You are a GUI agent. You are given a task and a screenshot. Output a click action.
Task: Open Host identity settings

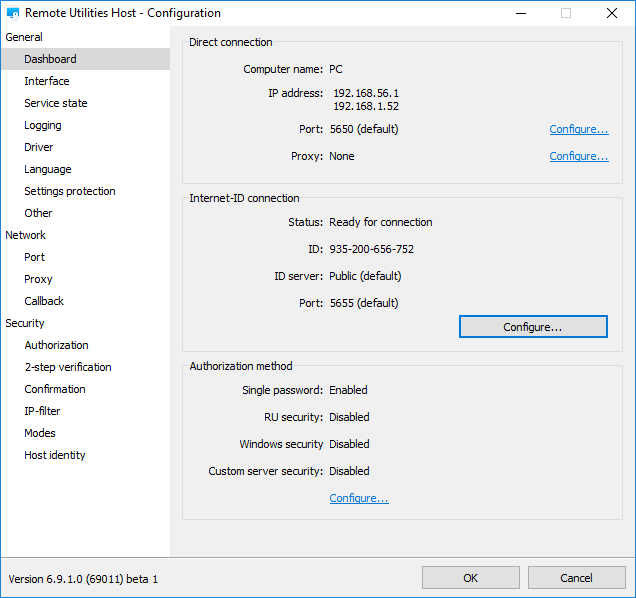click(x=55, y=455)
